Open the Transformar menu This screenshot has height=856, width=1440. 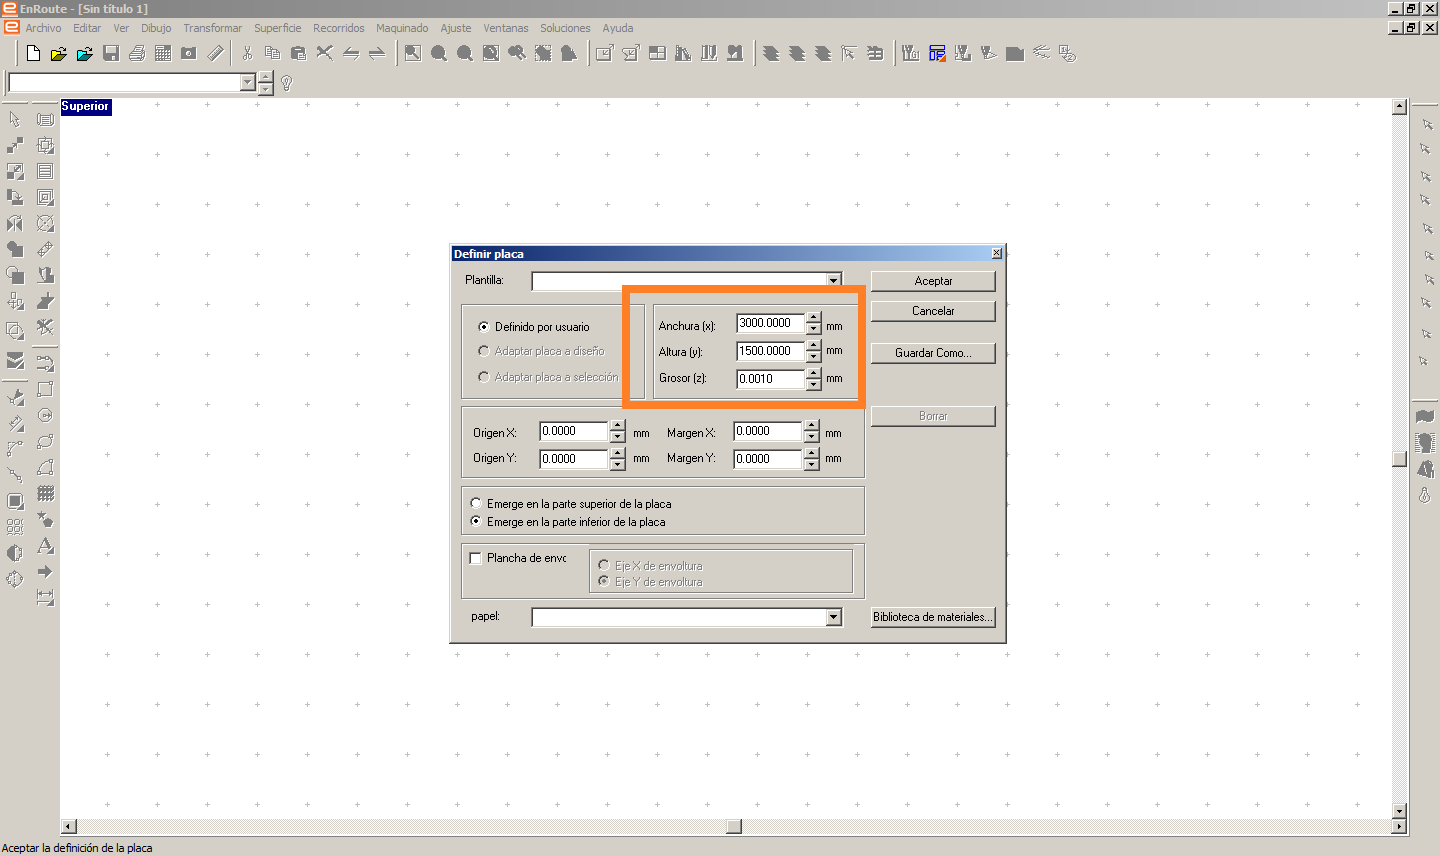pos(212,28)
